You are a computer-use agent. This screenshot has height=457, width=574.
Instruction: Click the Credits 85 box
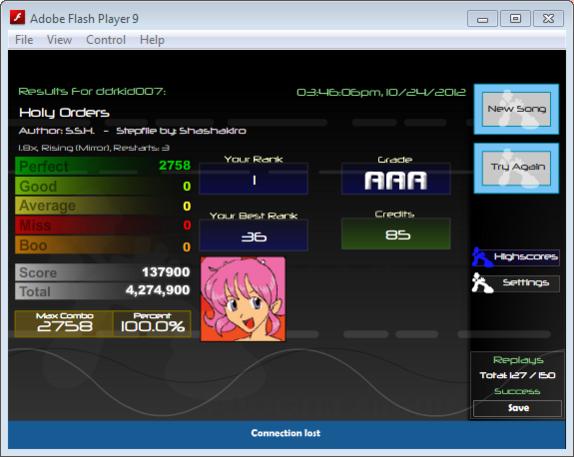pos(396,234)
